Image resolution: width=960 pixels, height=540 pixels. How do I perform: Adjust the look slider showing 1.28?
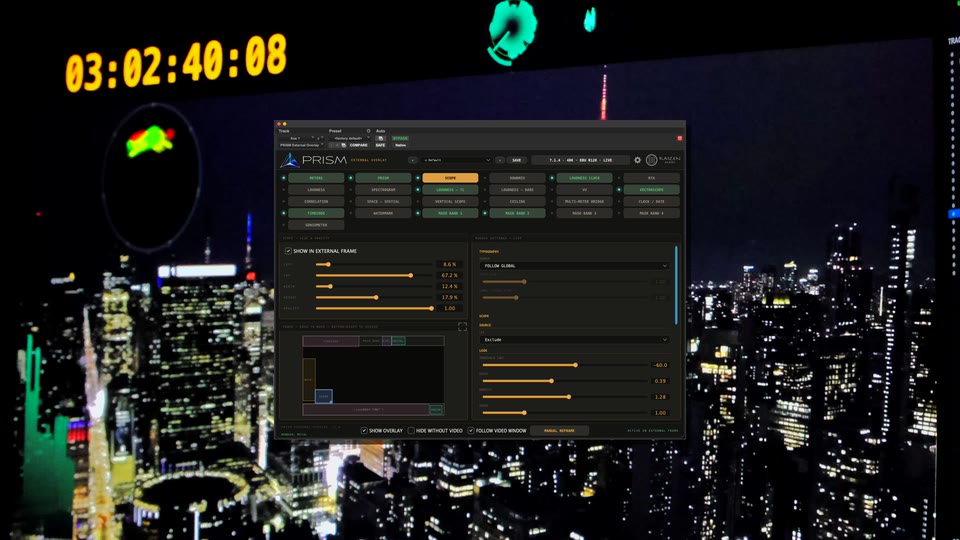click(564, 397)
